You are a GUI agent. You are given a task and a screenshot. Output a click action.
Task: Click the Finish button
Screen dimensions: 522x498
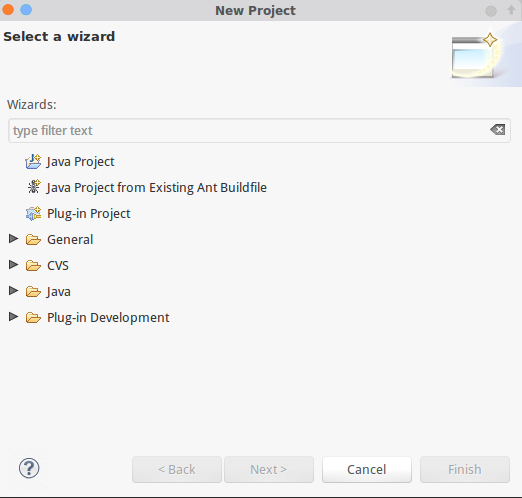click(465, 469)
